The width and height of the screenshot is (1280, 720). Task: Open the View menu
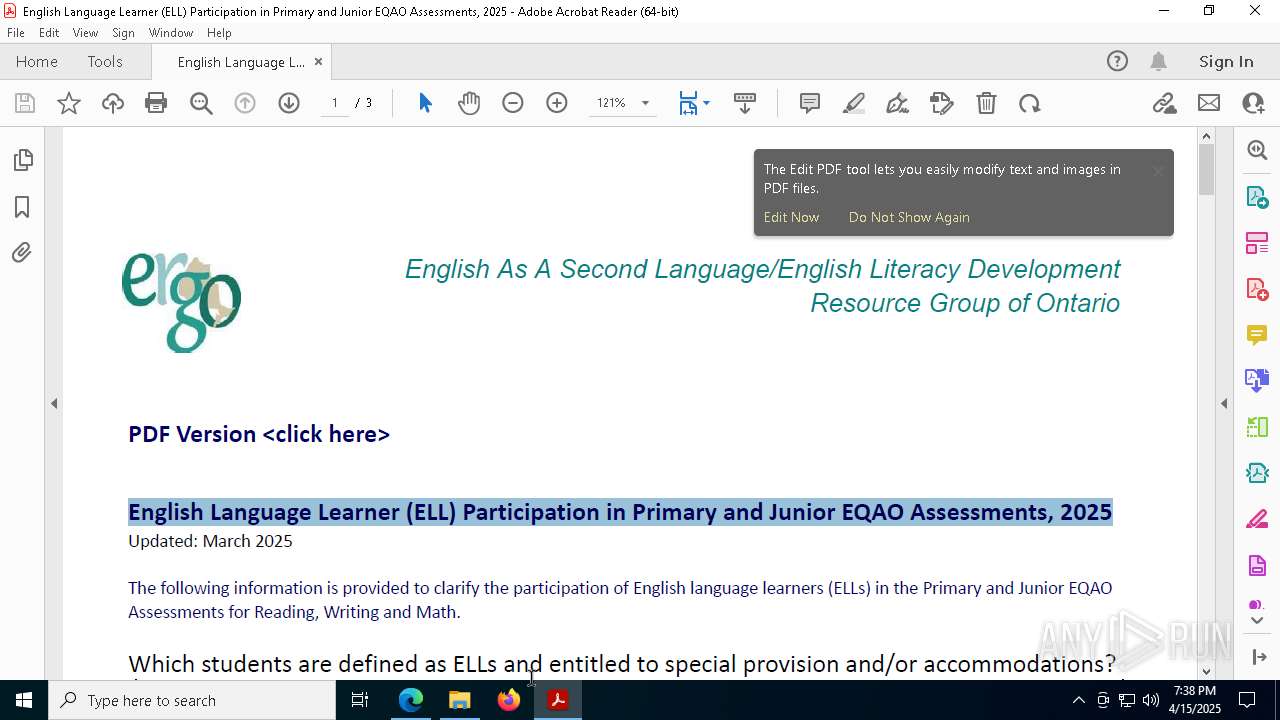point(85,33)
